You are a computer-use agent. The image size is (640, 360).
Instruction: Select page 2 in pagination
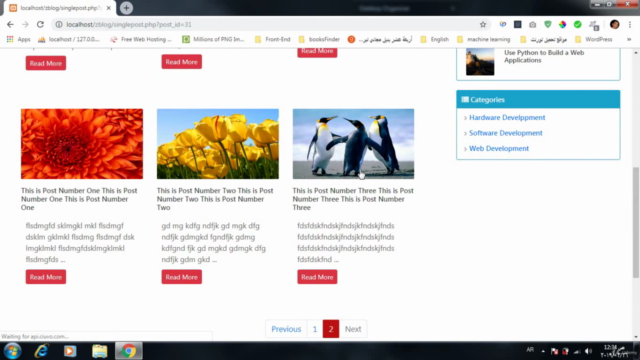coord(331,329)
